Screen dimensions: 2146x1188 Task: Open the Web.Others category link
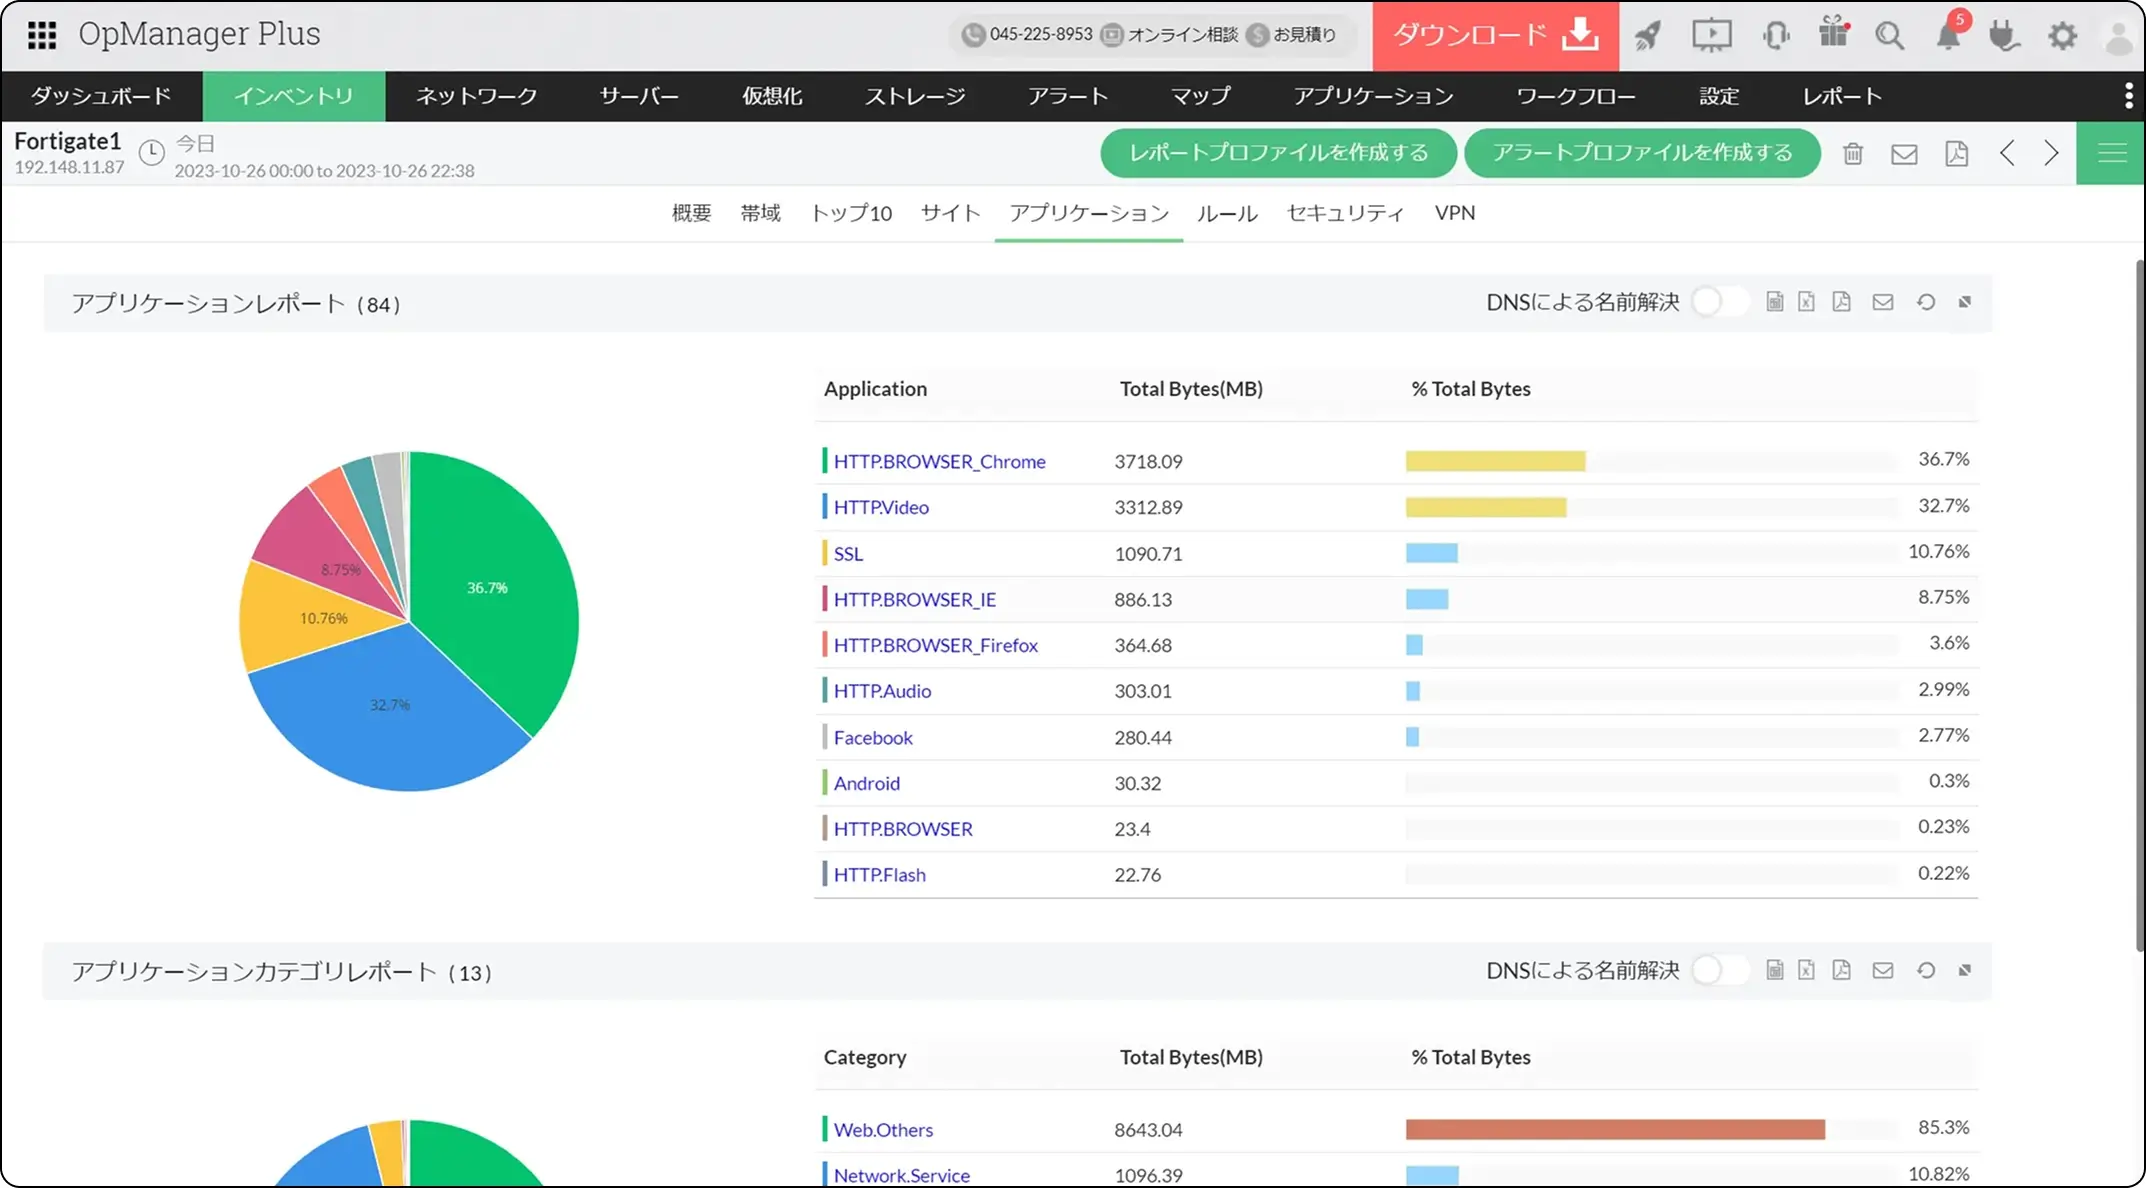[883, 1129]
